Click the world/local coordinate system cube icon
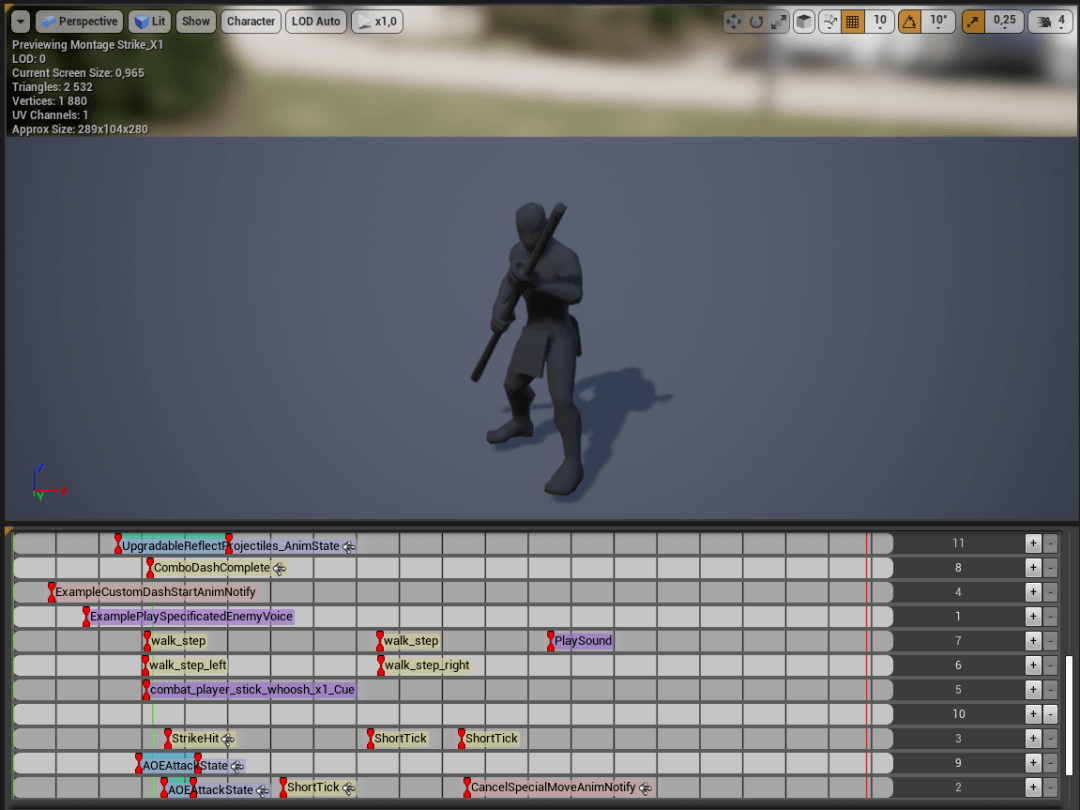This screenshot has height=810, width=1080. (x=805, y=21)
